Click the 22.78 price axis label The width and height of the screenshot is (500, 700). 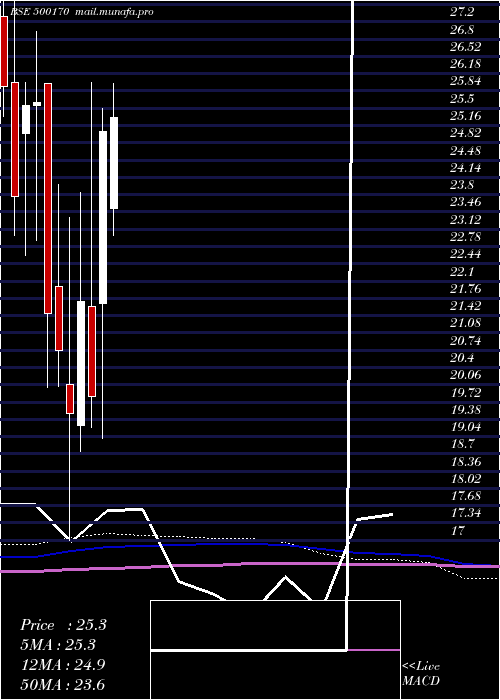465,237
